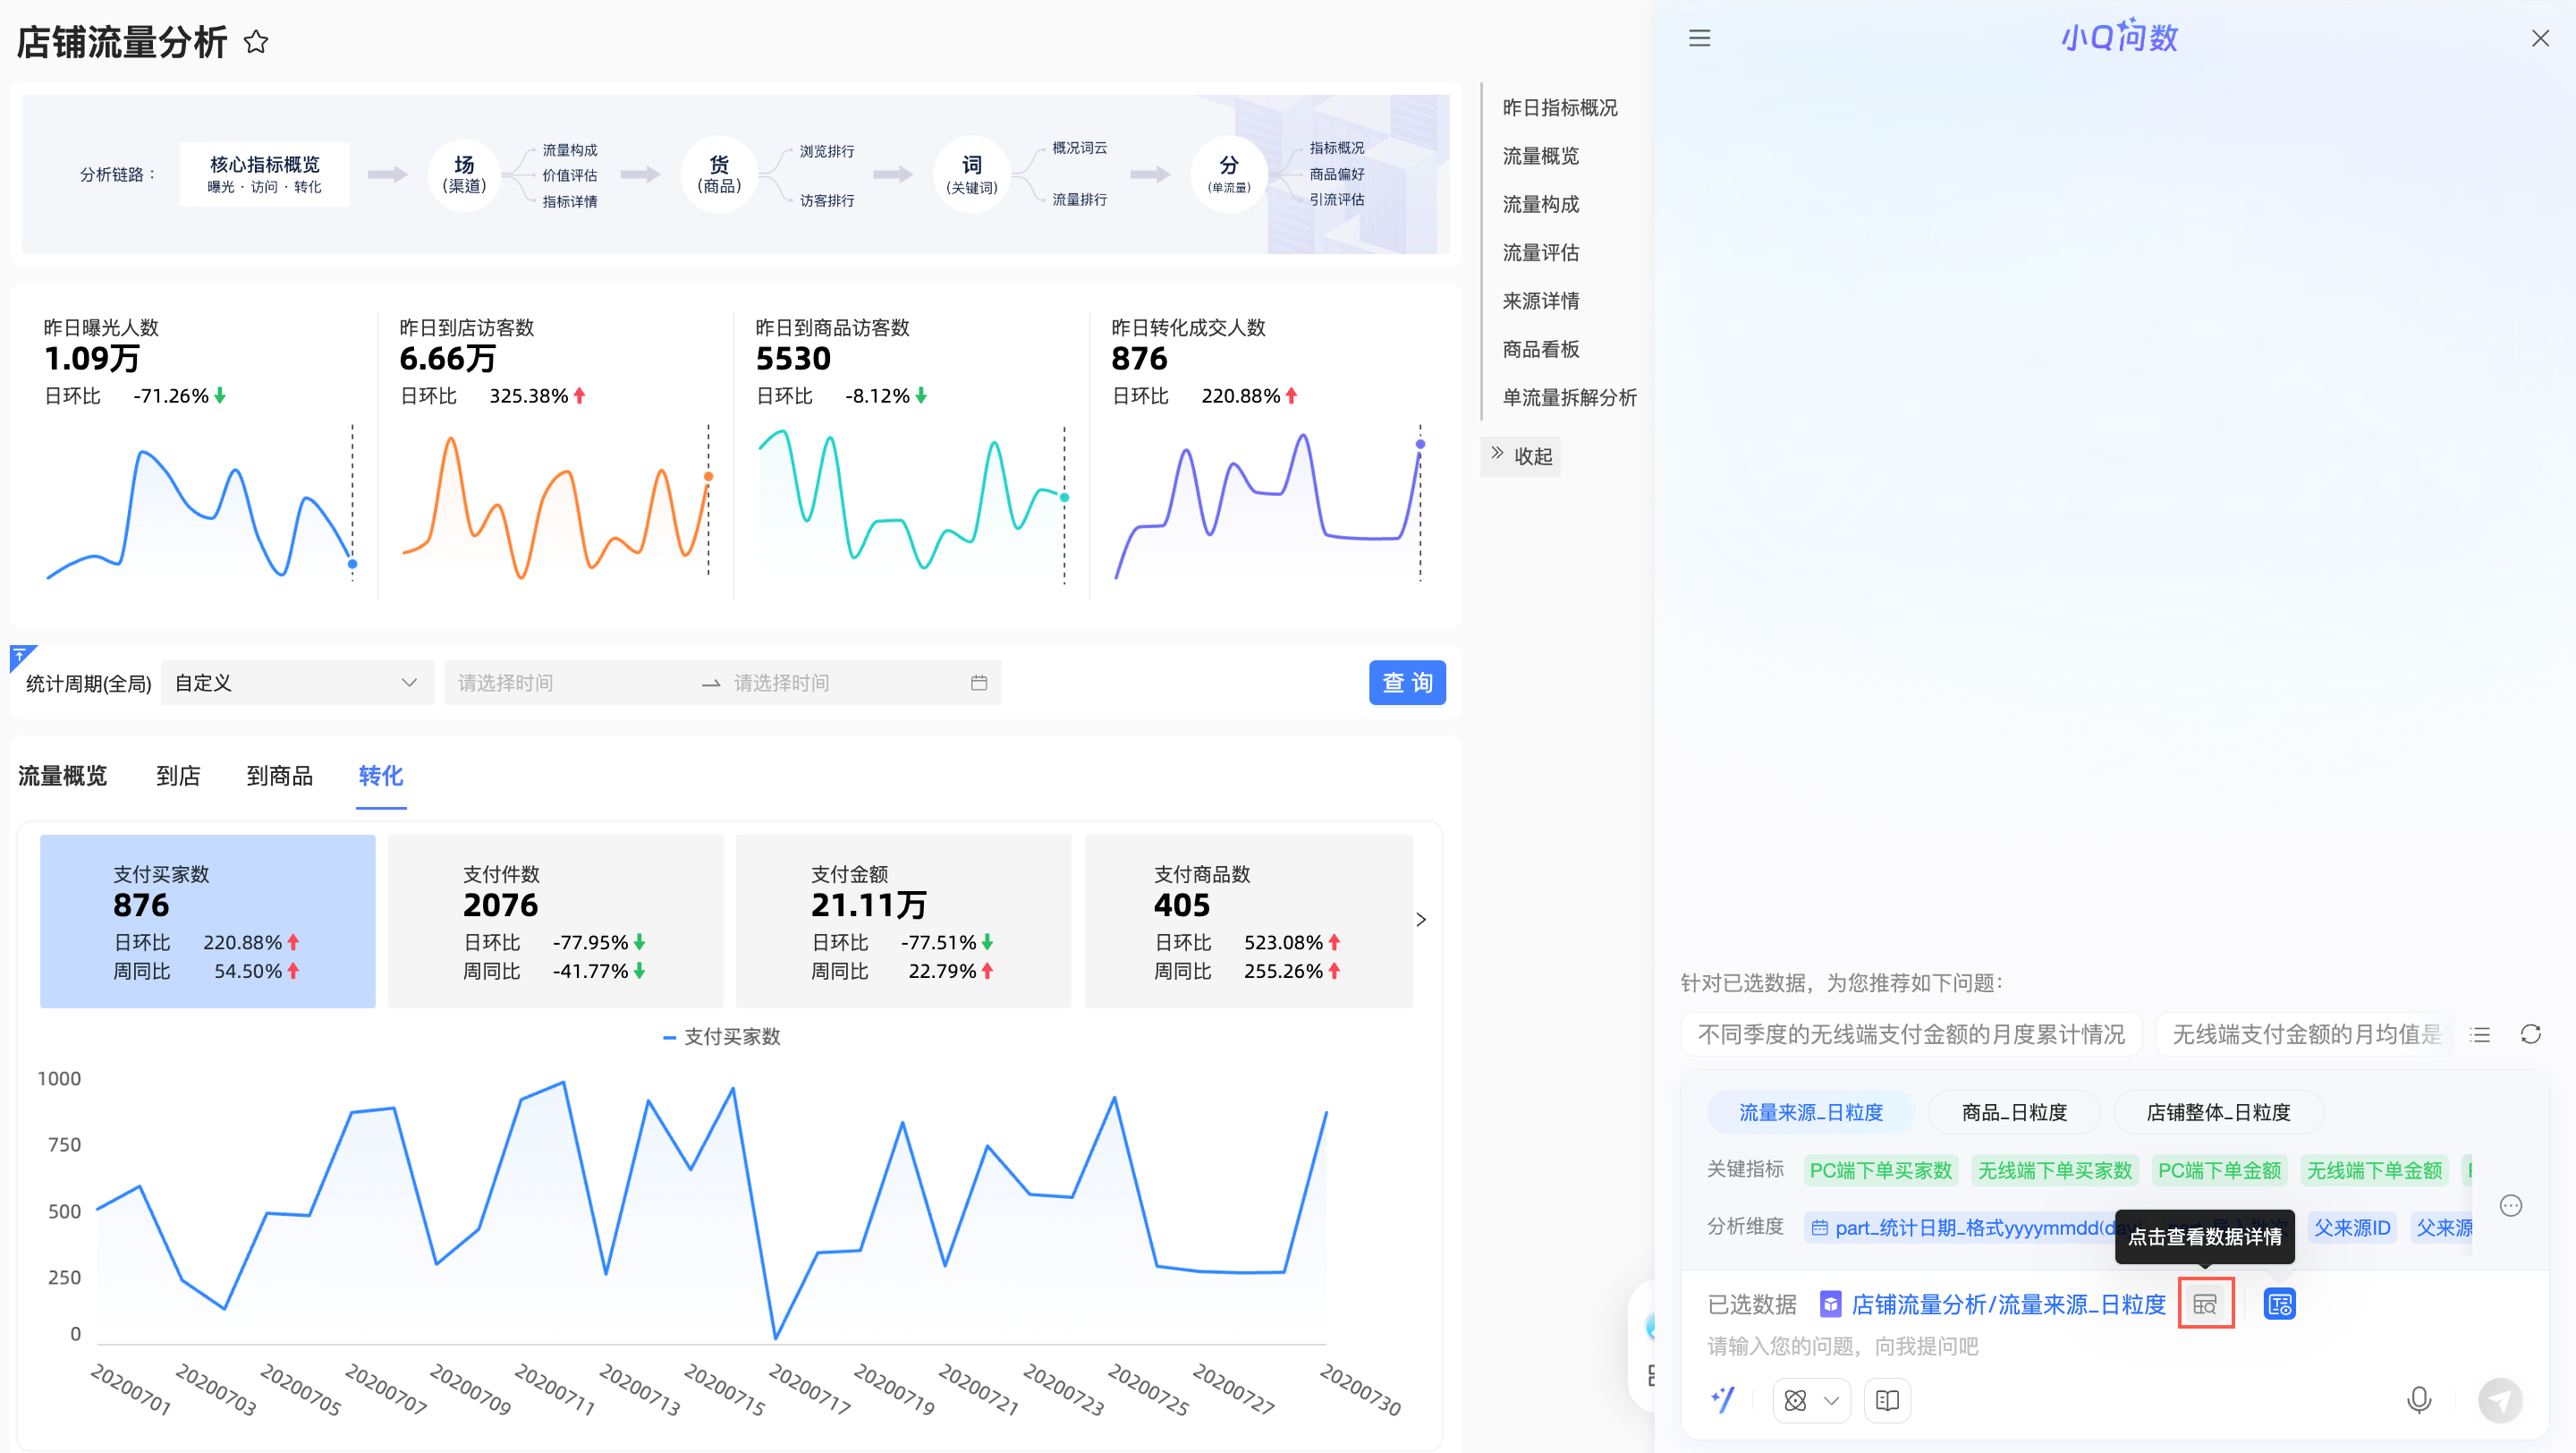Click the view data details icon

tap(2205, 1304)
